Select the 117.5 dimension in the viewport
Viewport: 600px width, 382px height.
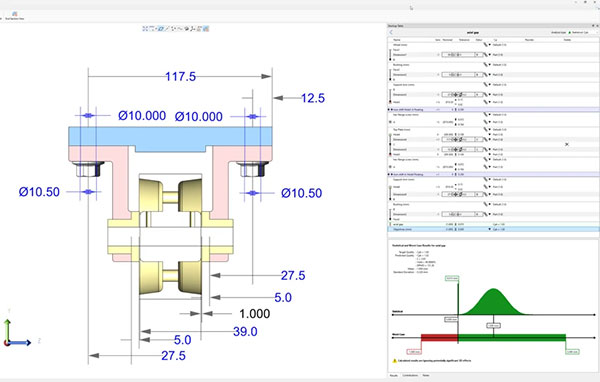point(181,77)
